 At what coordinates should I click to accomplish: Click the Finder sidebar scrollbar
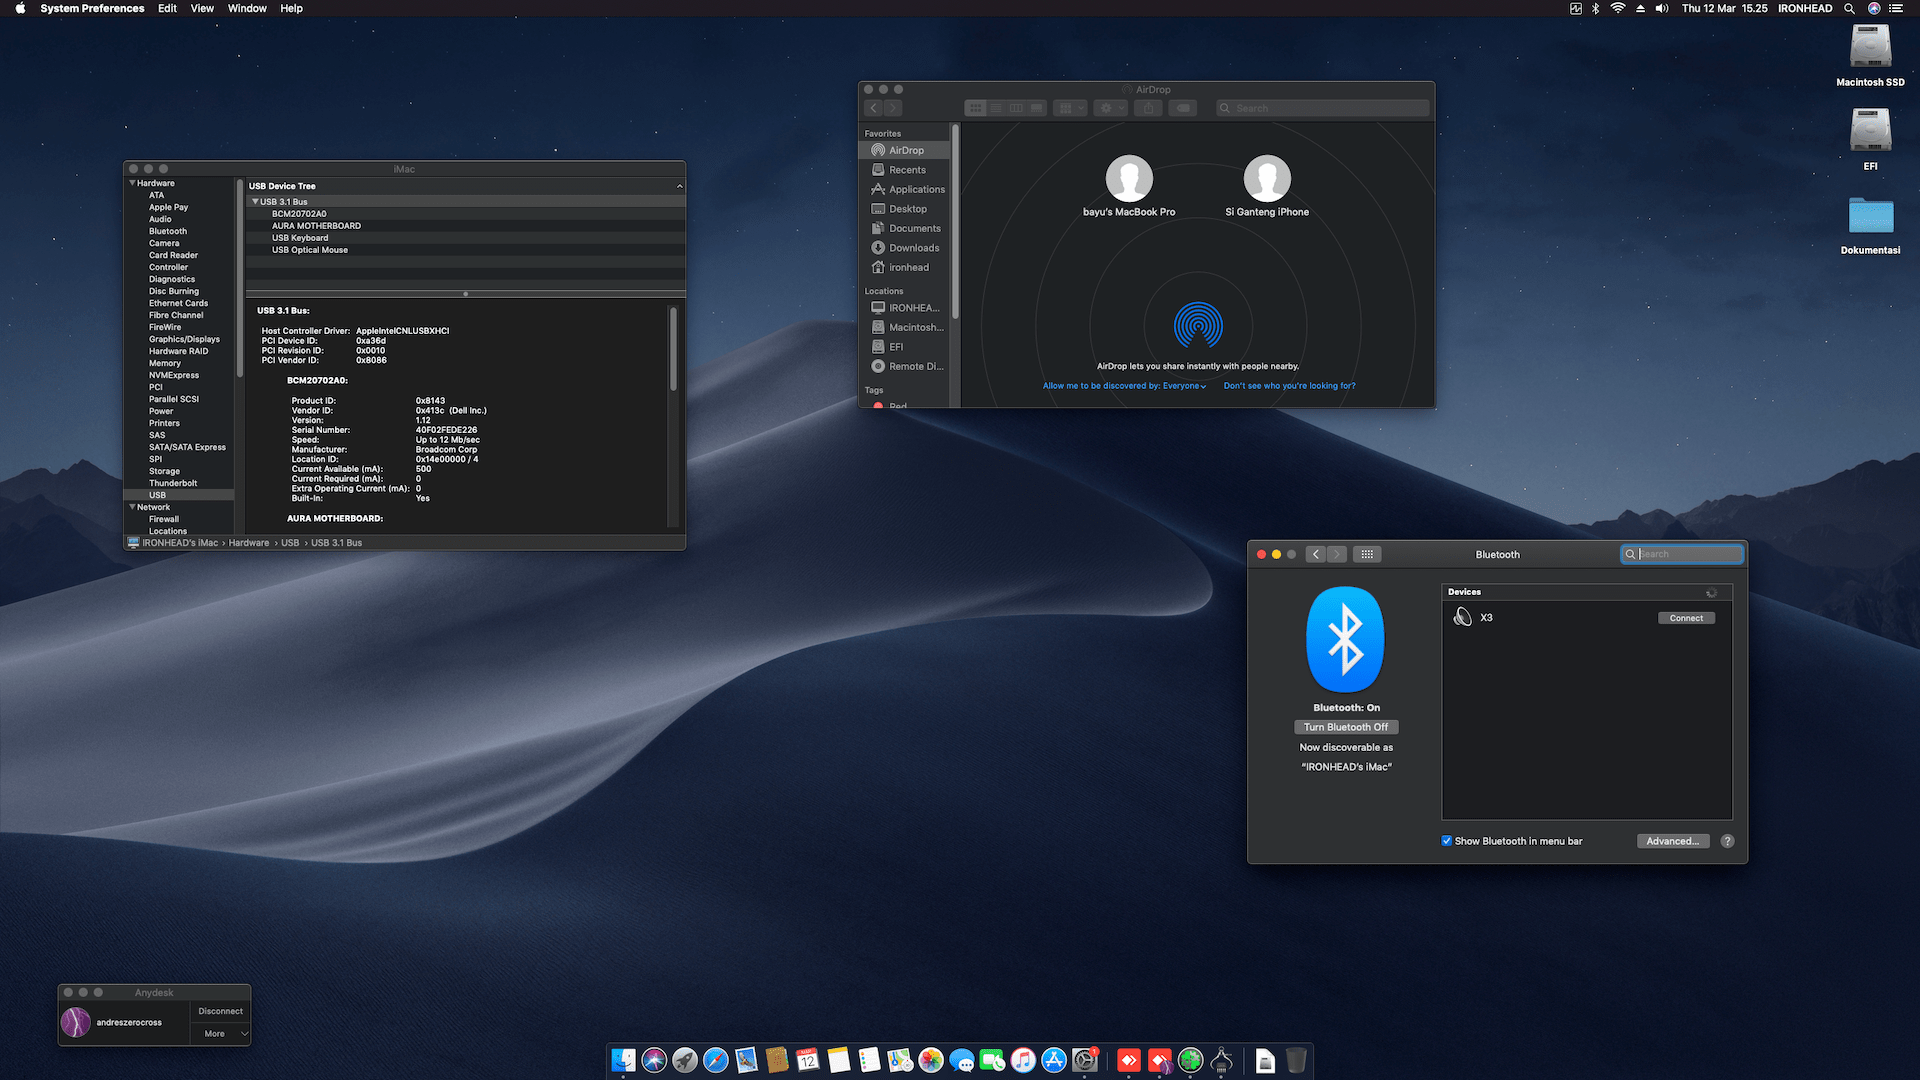tap(956, 220)
